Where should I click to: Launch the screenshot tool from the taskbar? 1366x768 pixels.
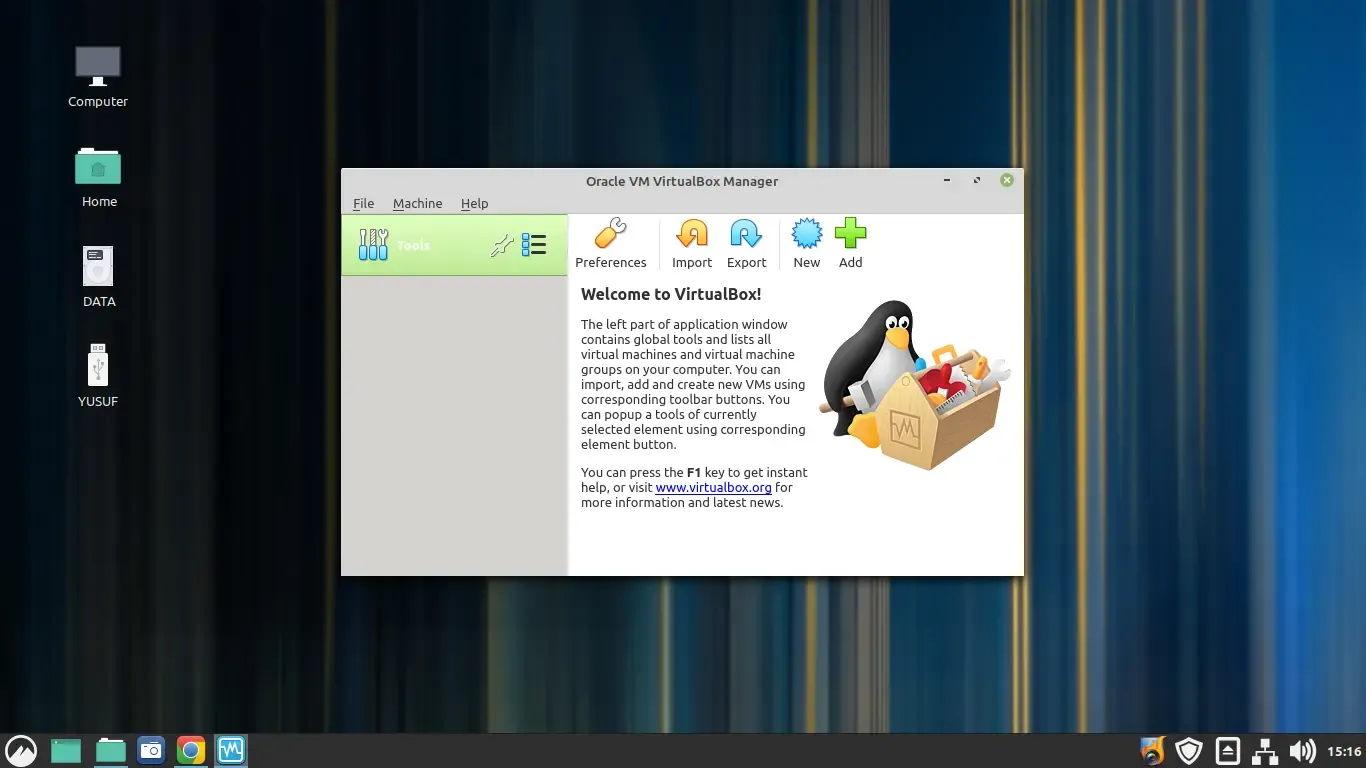coord(151,750)
